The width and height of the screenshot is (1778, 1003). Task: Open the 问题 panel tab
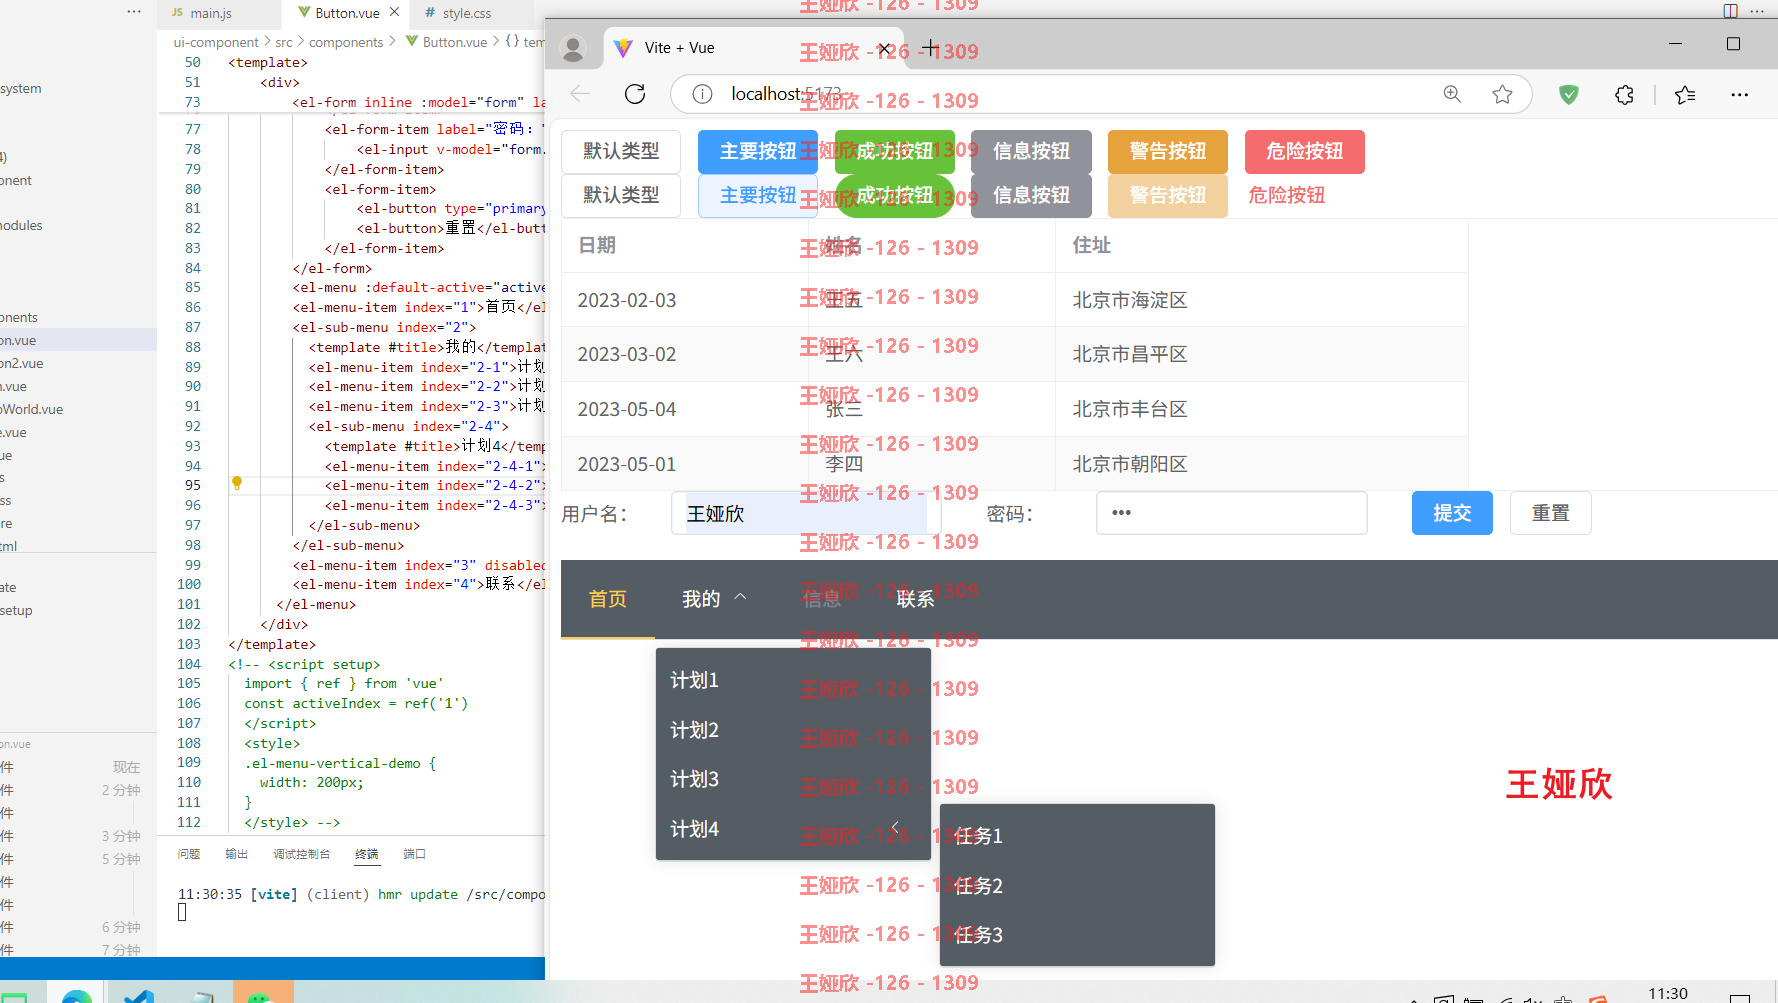(189, 854)
